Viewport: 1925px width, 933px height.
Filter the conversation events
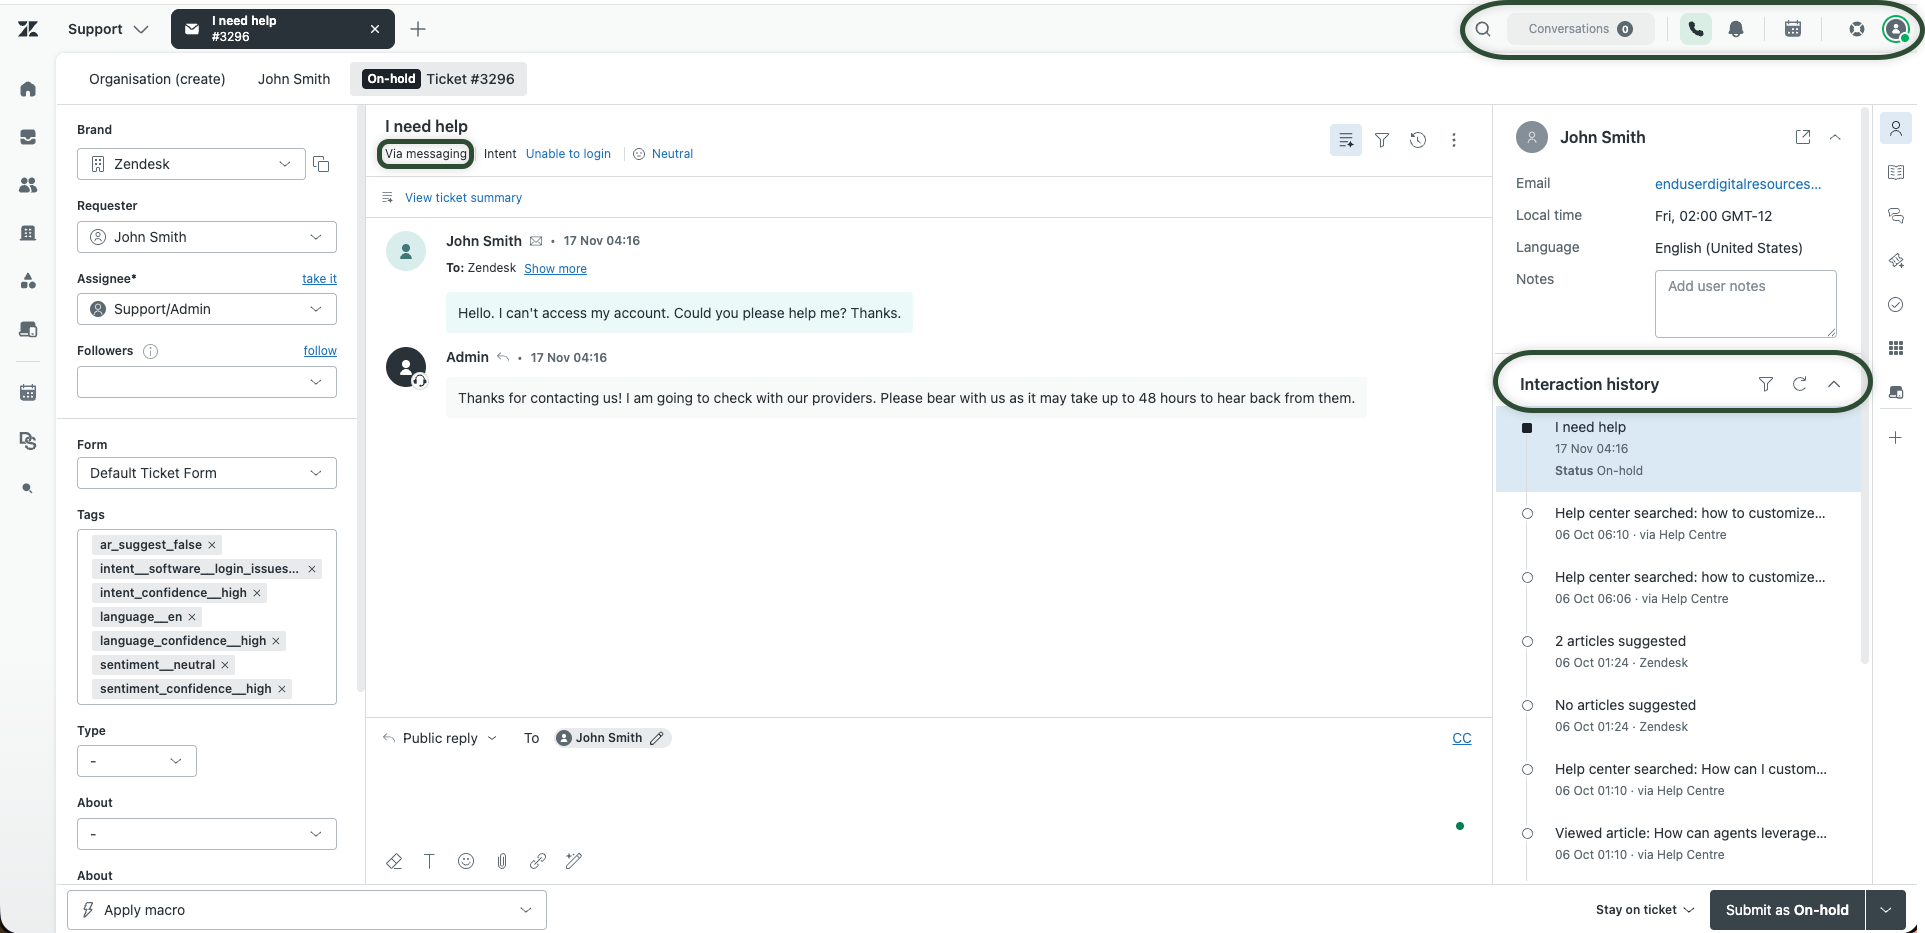pyautogui.click(x=1382, y=140)
